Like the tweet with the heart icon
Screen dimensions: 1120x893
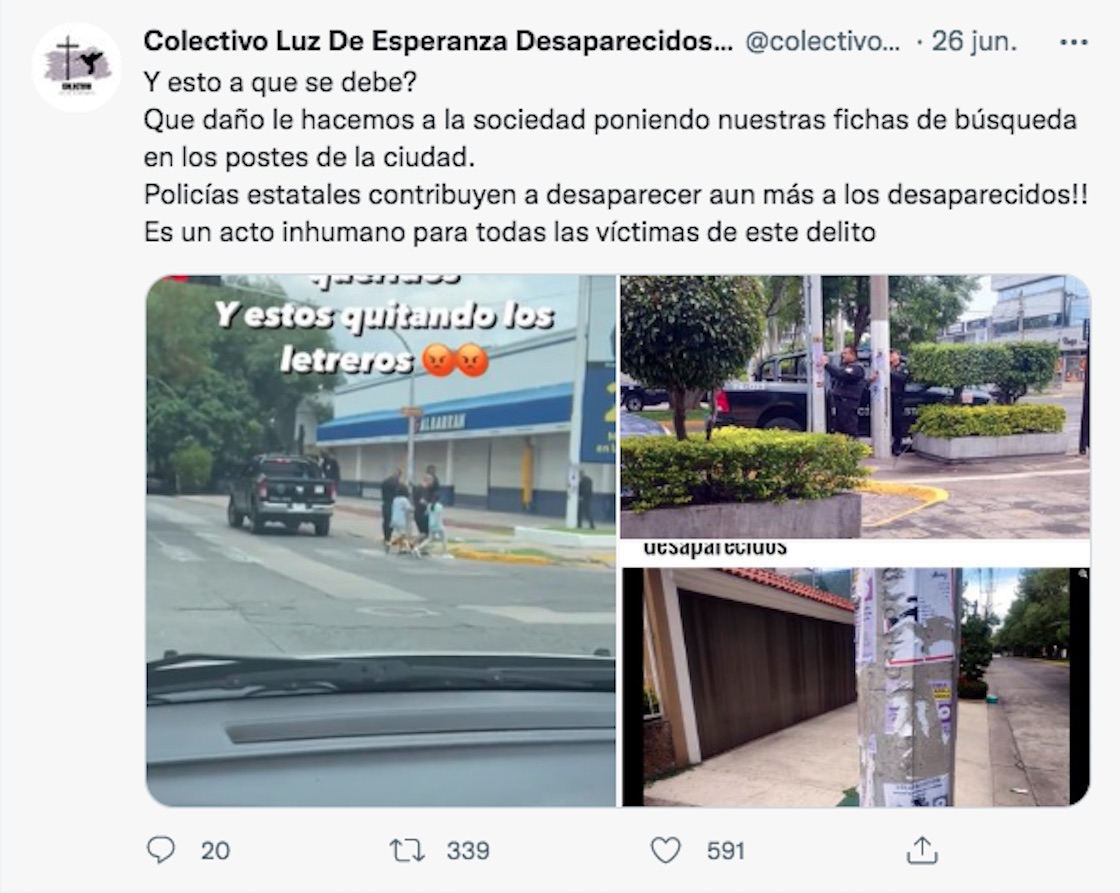pyautogui.click(x=666, y=850)
